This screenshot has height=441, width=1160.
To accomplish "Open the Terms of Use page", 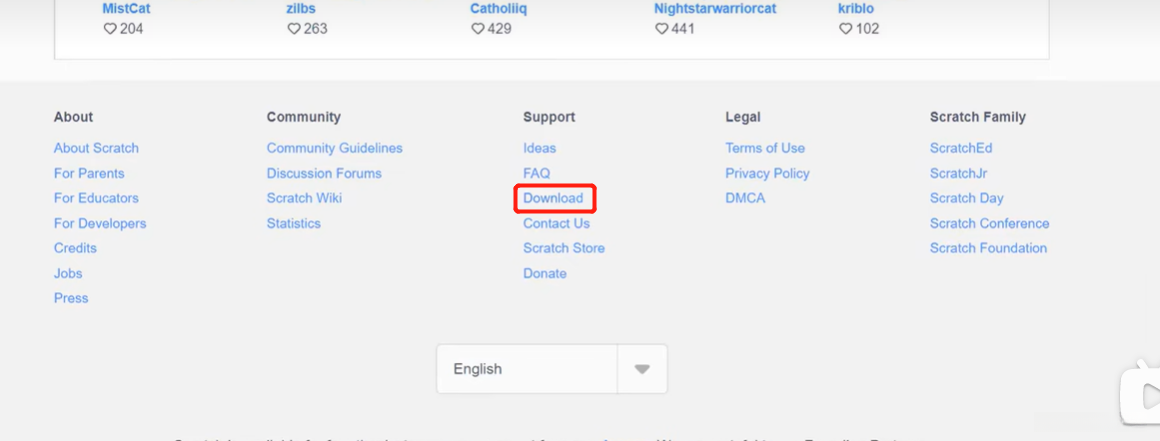I will click(765, 148).
